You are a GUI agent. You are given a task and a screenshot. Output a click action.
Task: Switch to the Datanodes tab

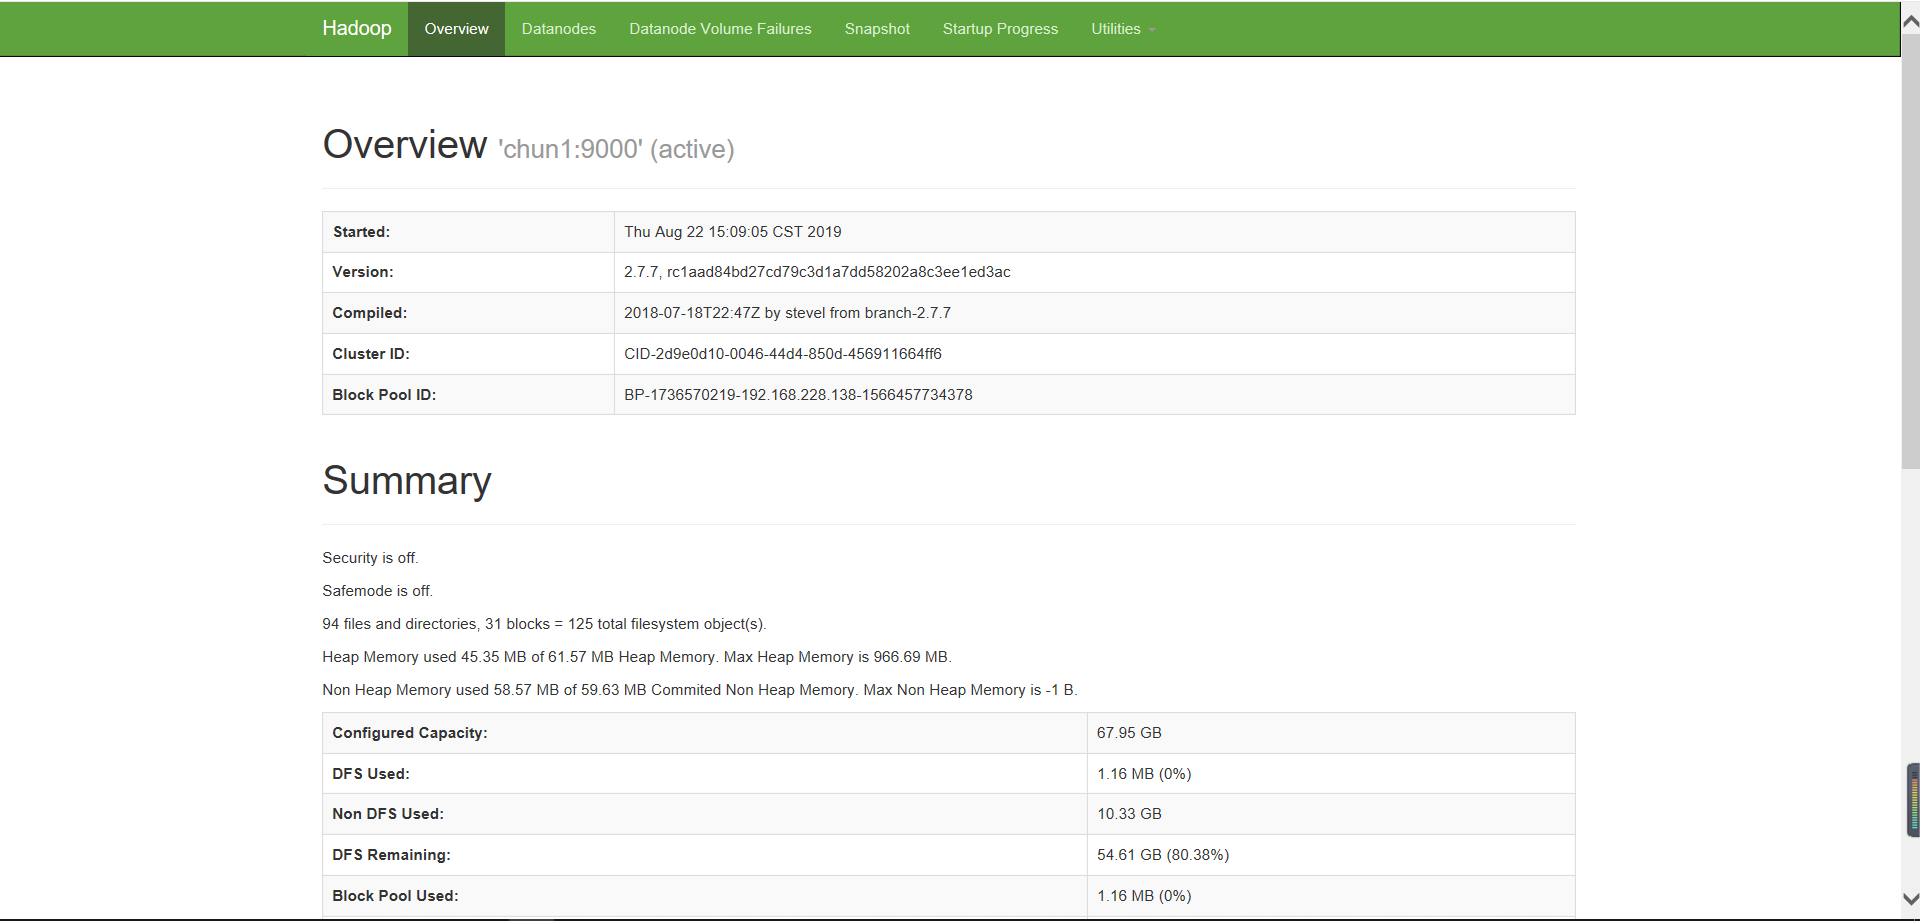tap(559, 29)
